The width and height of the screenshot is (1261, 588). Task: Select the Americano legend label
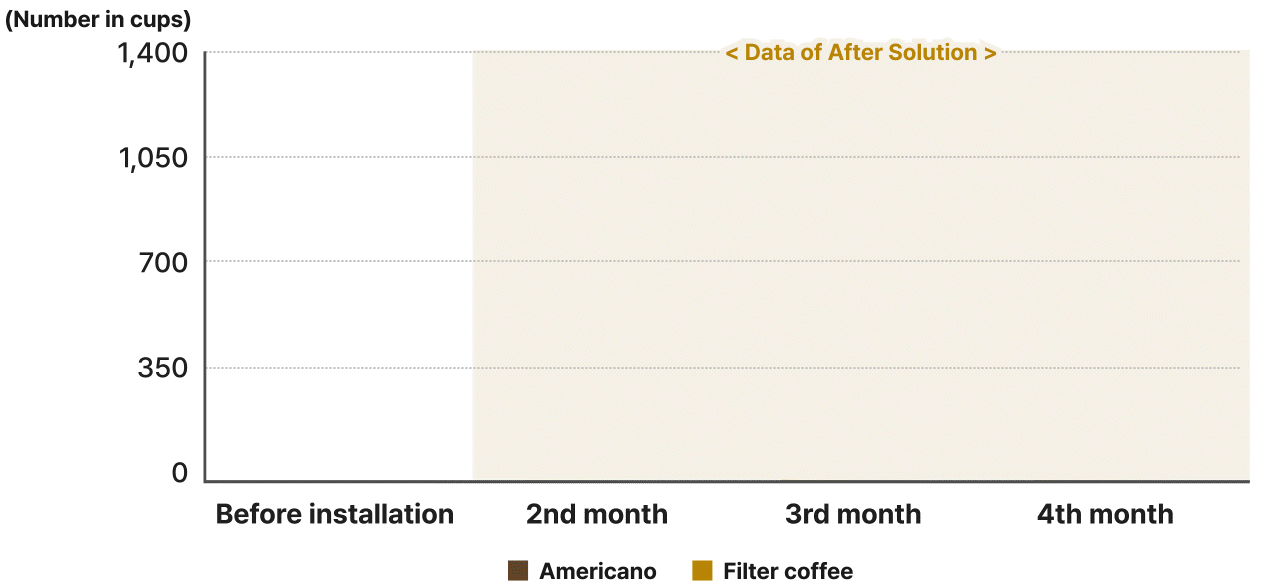coord(598,571)
